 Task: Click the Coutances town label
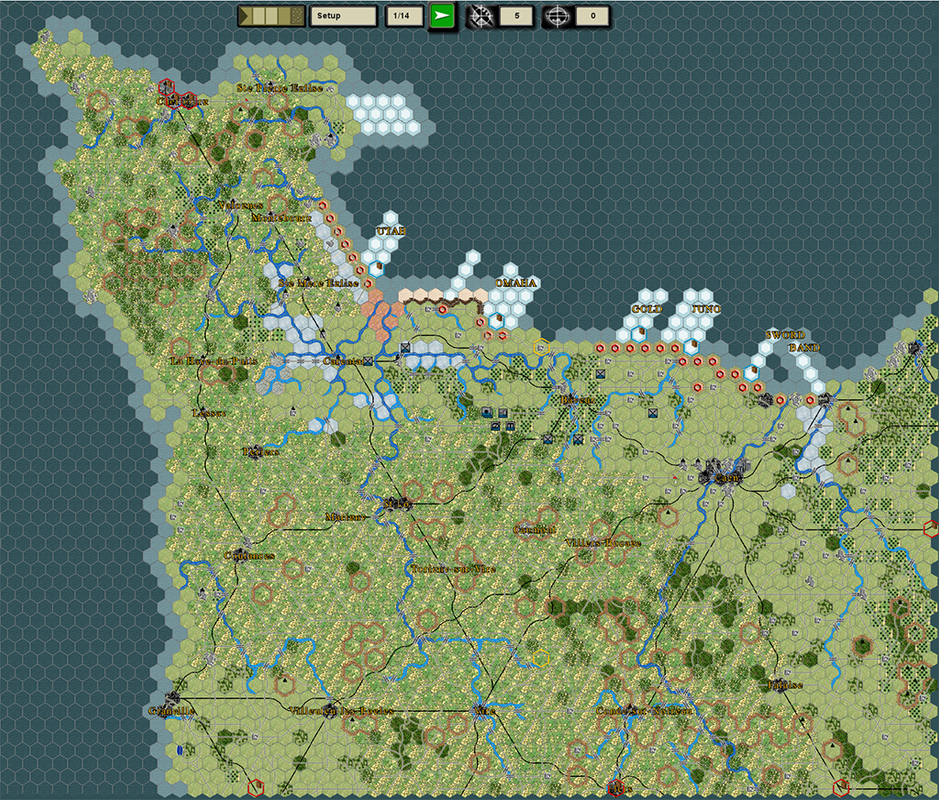[x=249, y=556]
